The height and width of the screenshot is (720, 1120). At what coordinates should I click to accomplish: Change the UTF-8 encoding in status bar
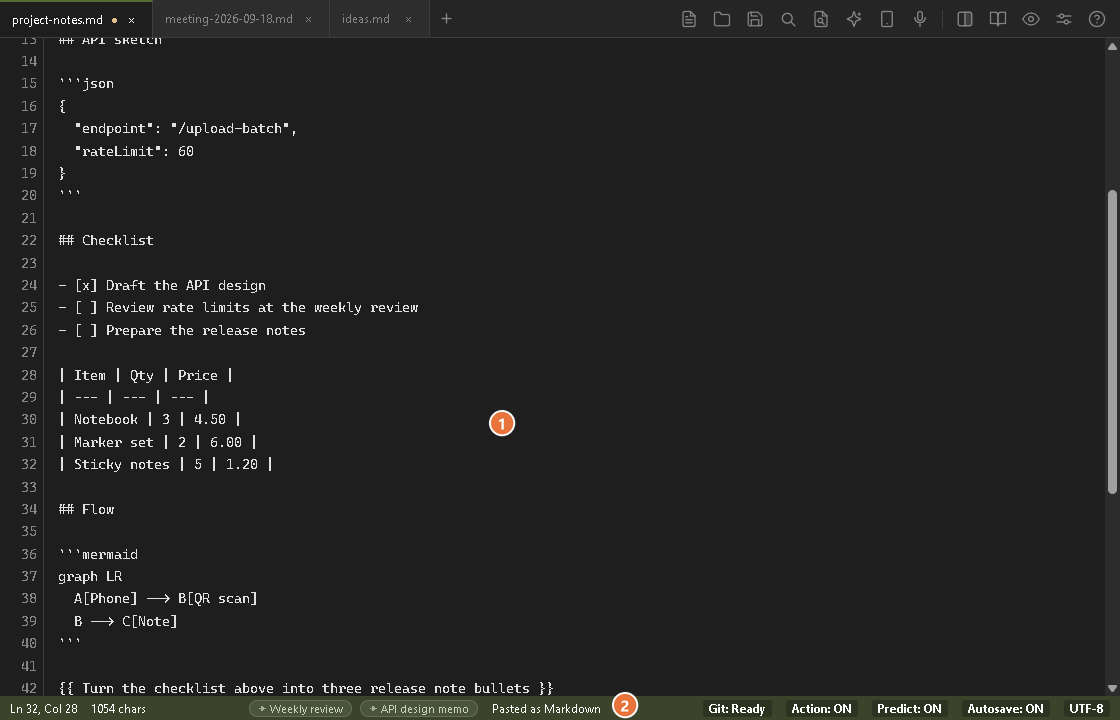[x=1086, y=709]
